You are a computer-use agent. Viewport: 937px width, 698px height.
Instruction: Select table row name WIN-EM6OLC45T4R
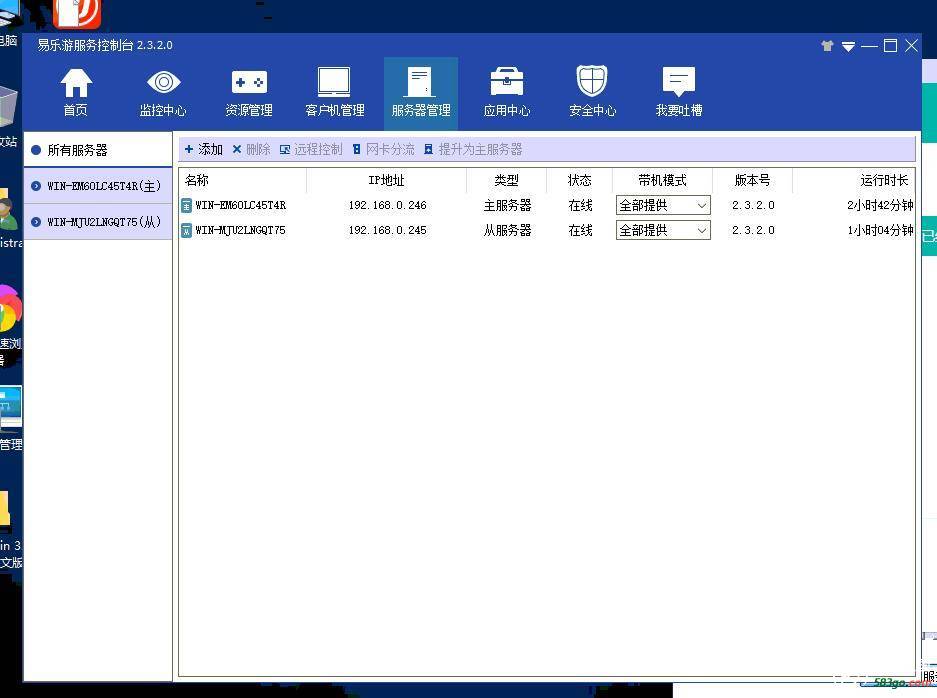tap(241, 205)
